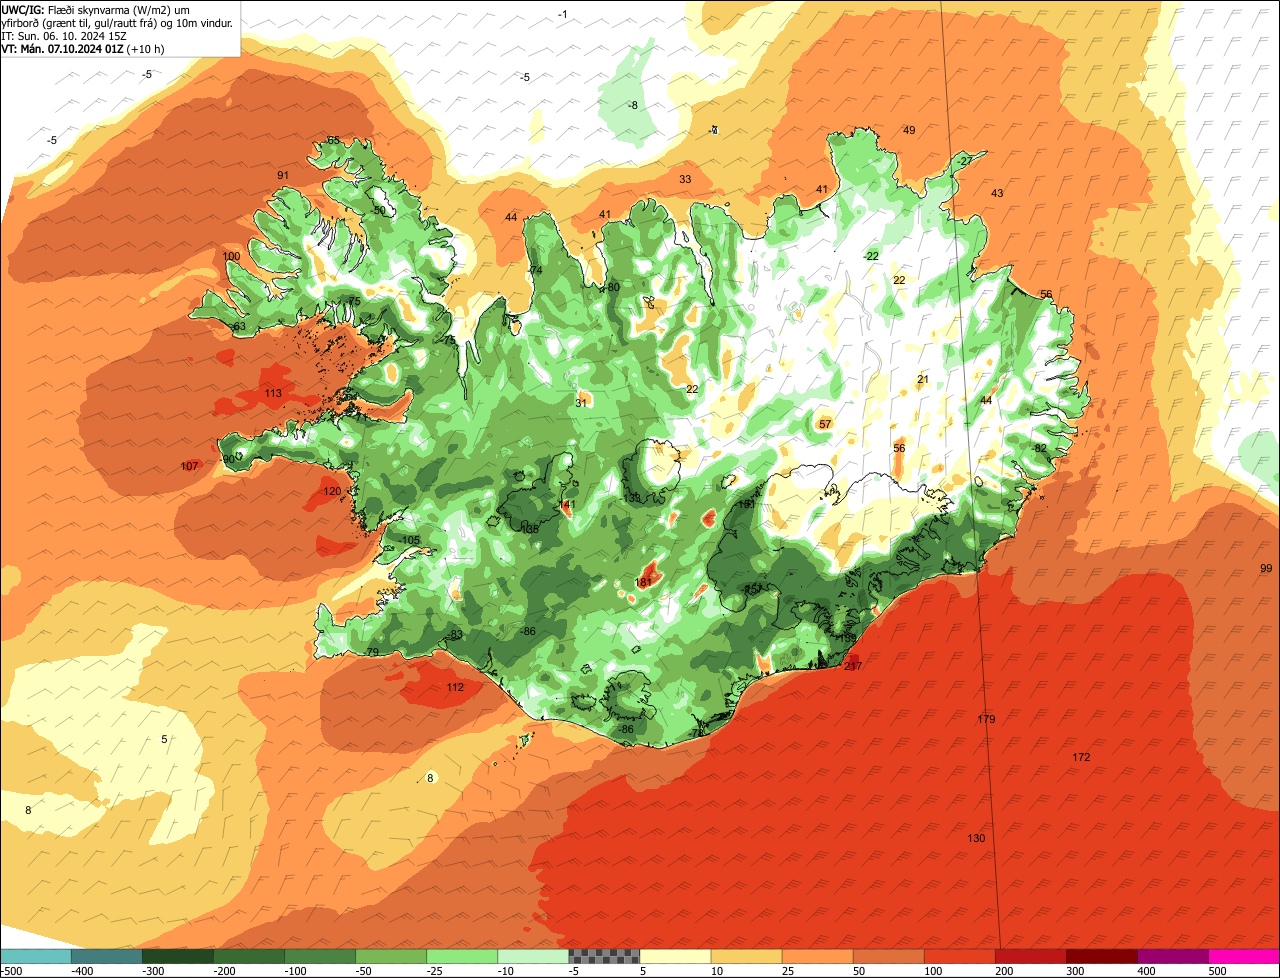The image size is (1280, 978).
Task: Click the dark green legend swatch between -300 and -200
Action: [178, 957]
